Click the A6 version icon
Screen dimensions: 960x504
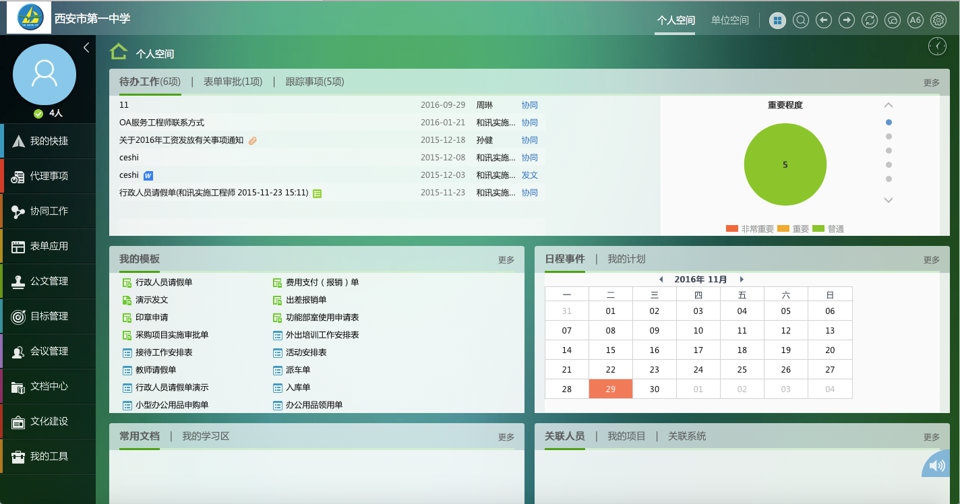(x=915, y=20)
